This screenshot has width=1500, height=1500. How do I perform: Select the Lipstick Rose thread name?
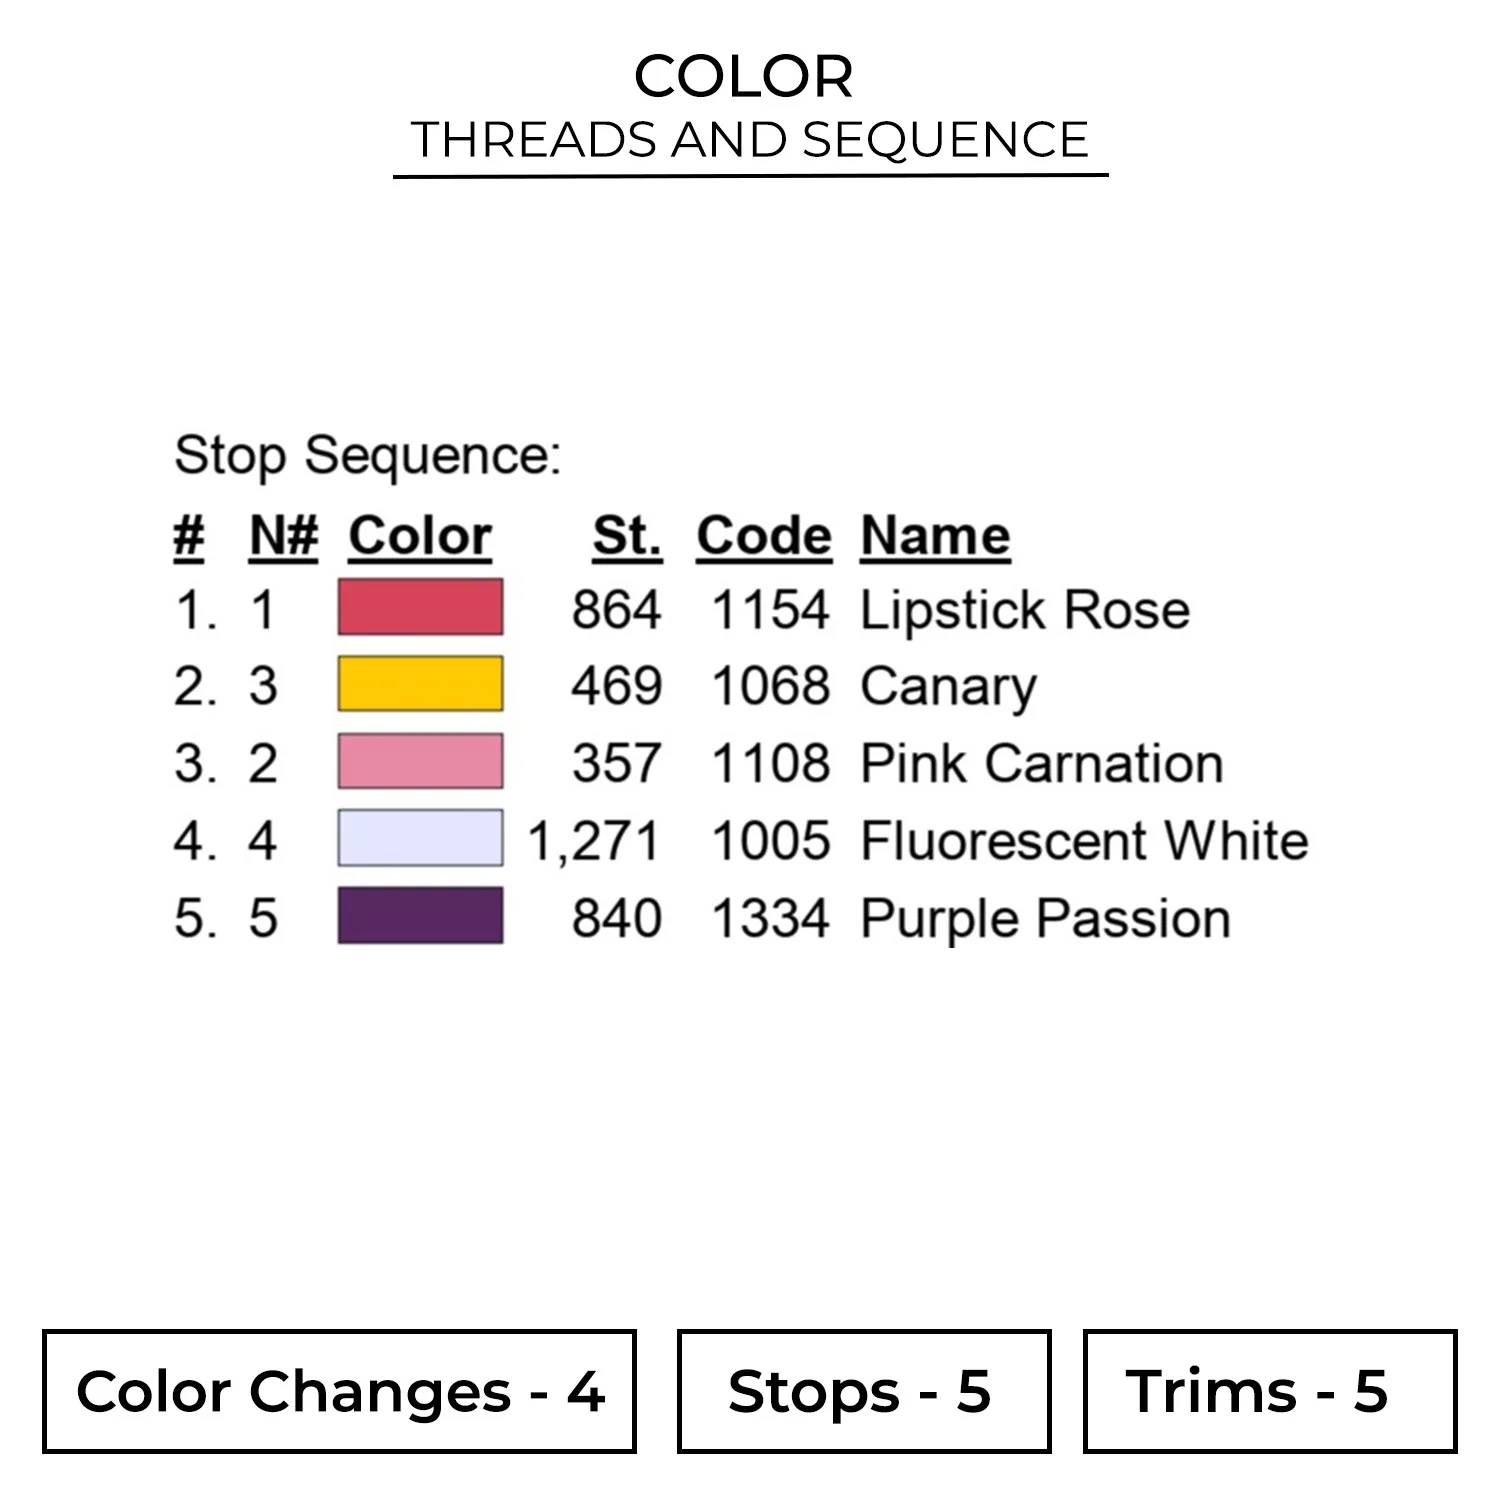1025,610
